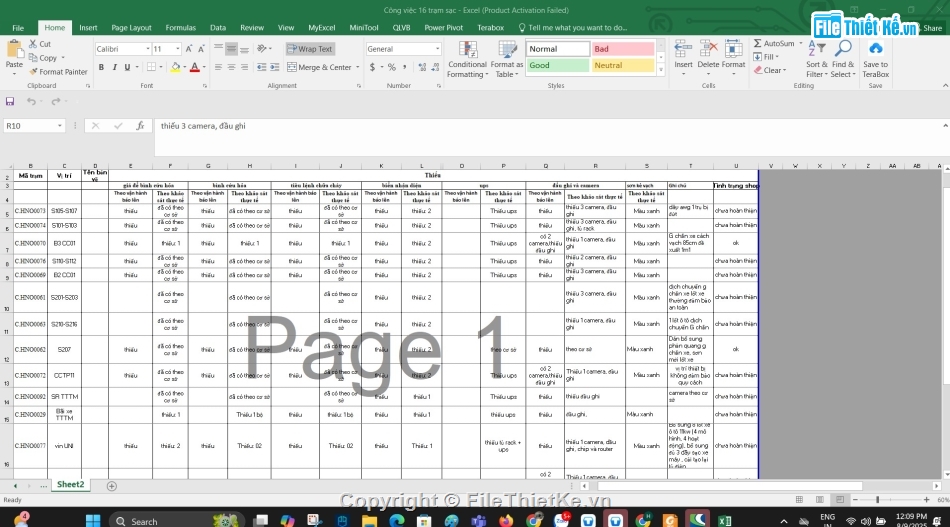Click Sort & Filter icon
The image size is (950, 527).
pyautogui.click(x=816, y=49)
